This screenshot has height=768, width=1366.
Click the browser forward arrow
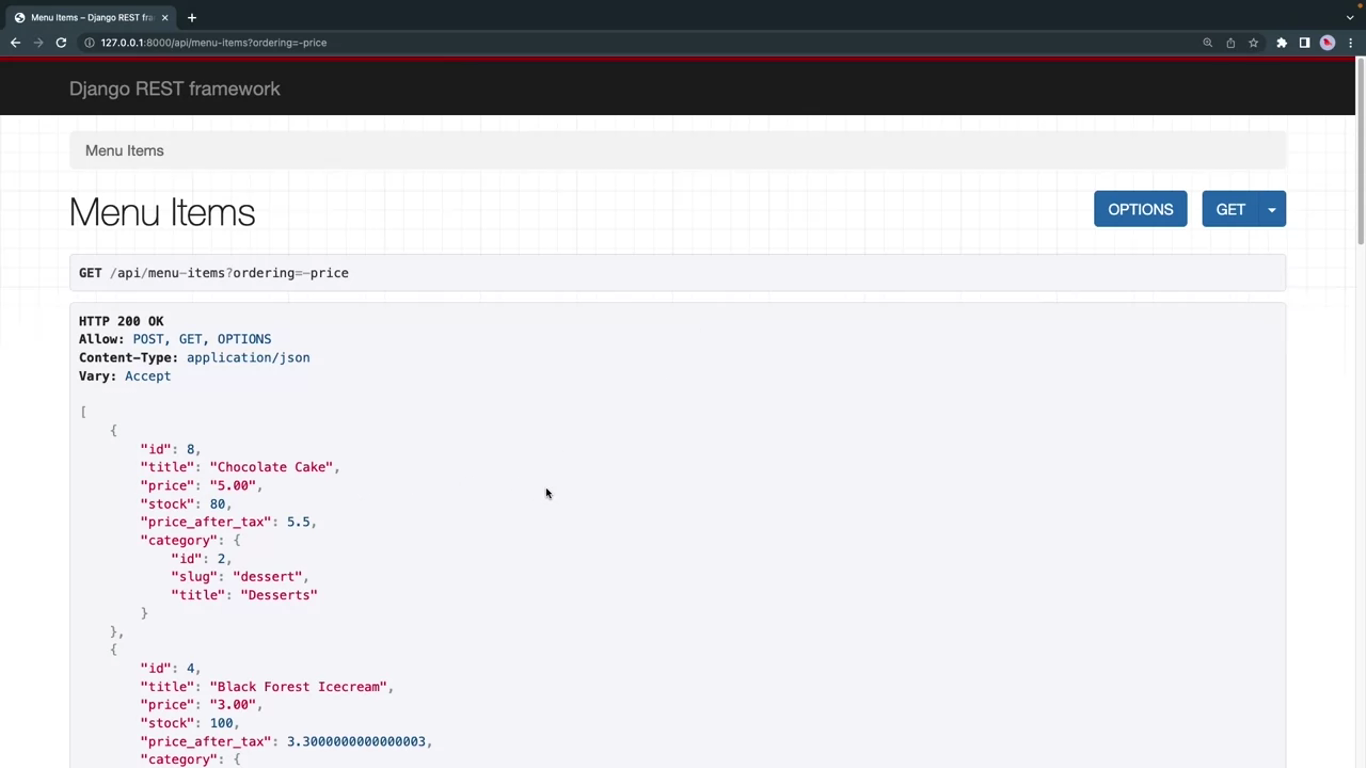coord(38,43)
